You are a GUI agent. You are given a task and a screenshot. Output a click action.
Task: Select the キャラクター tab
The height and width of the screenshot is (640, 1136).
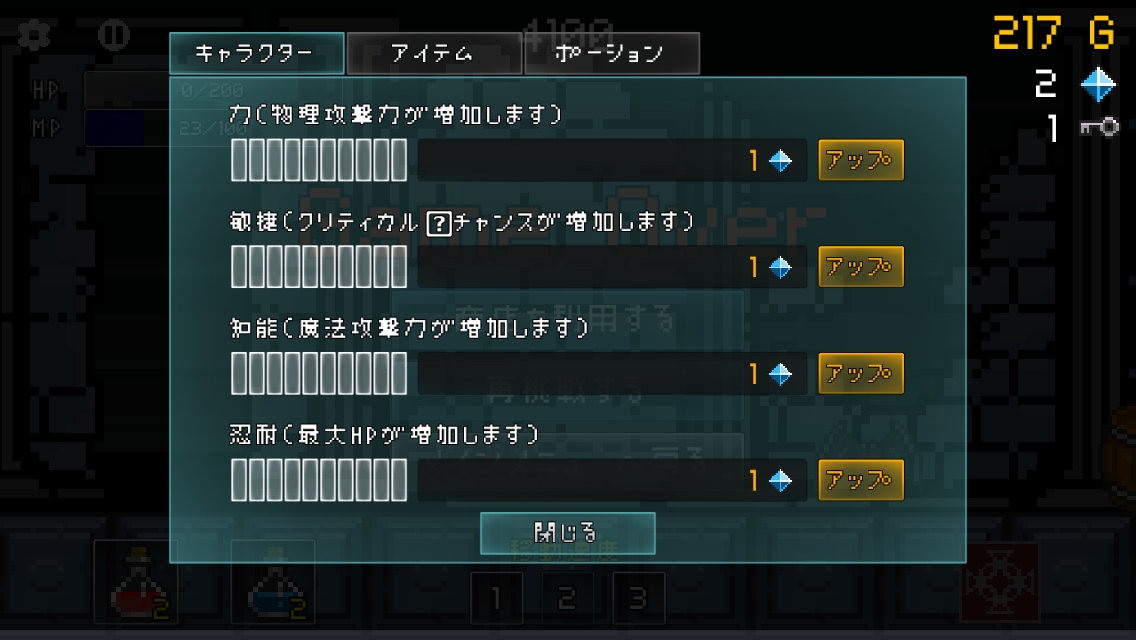256,53
